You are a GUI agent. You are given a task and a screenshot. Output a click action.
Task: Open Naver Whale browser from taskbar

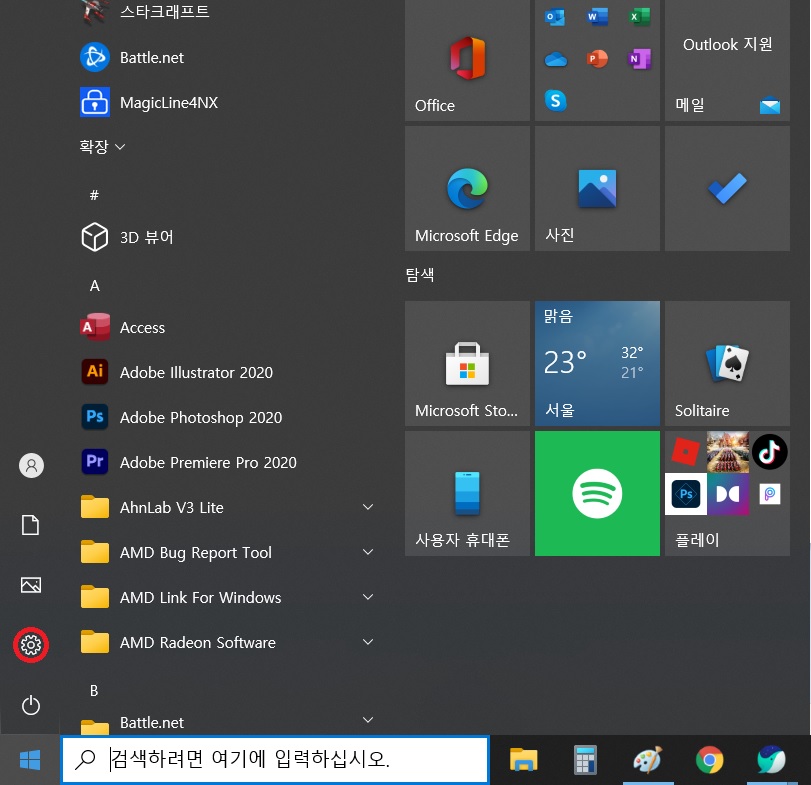pos(771,760)
